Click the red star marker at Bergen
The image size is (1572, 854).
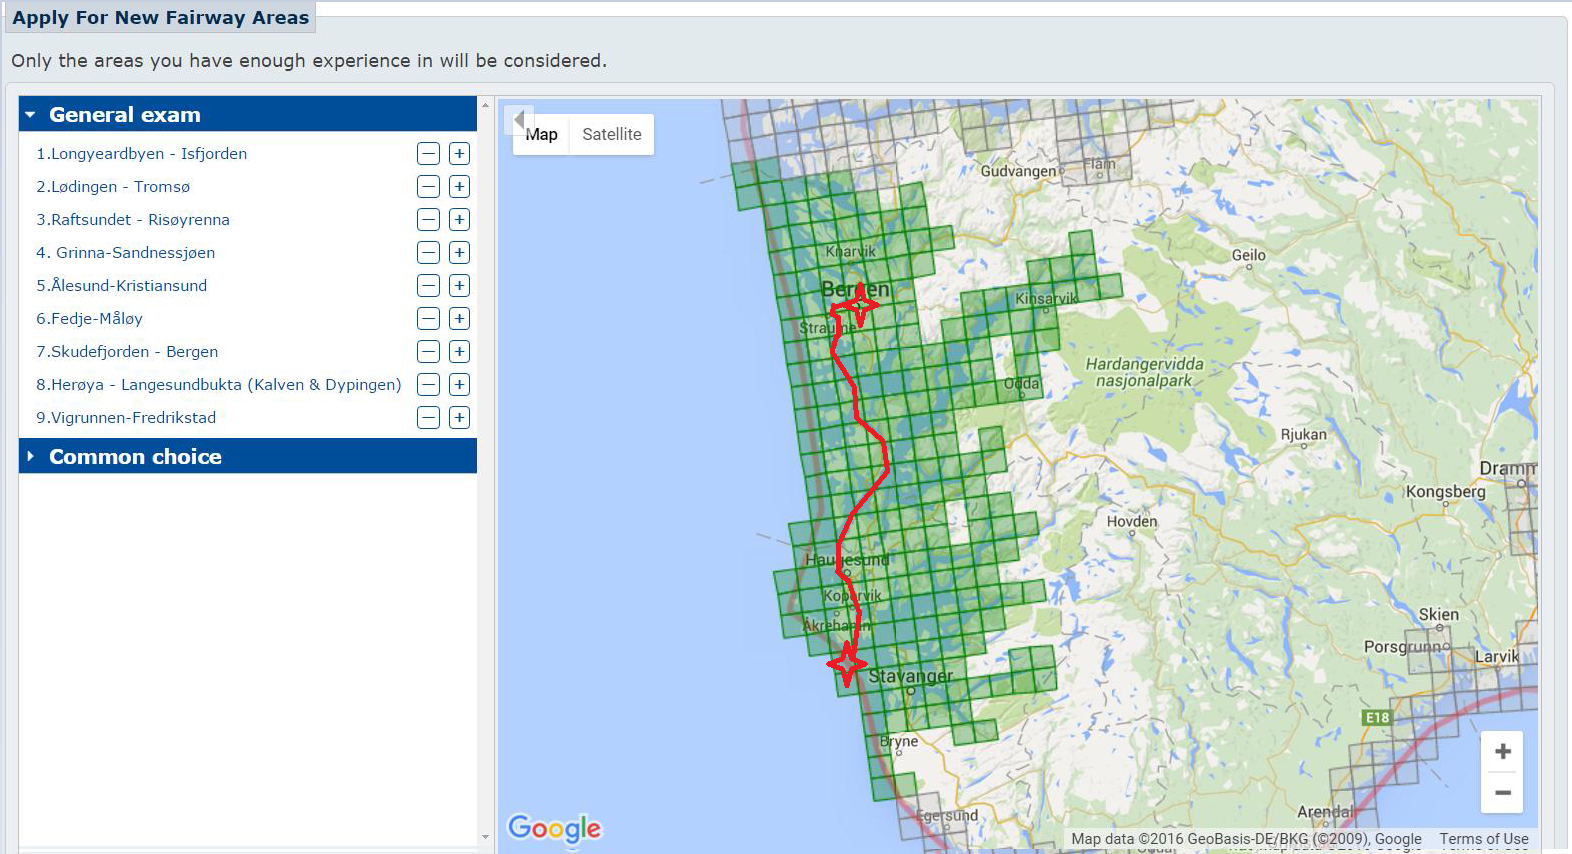pos(857,304)
